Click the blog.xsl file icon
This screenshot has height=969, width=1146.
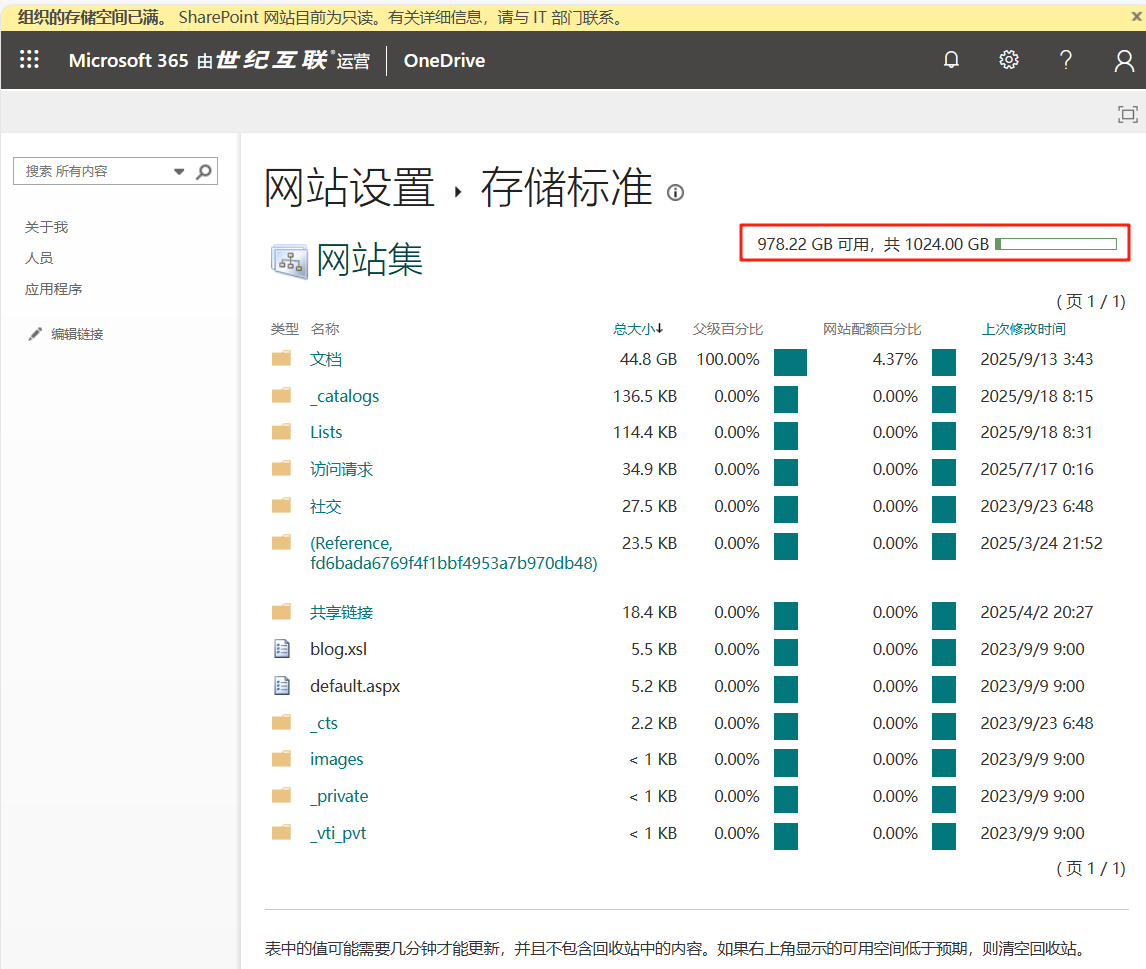pyautogui.click(x=282, y=649)
